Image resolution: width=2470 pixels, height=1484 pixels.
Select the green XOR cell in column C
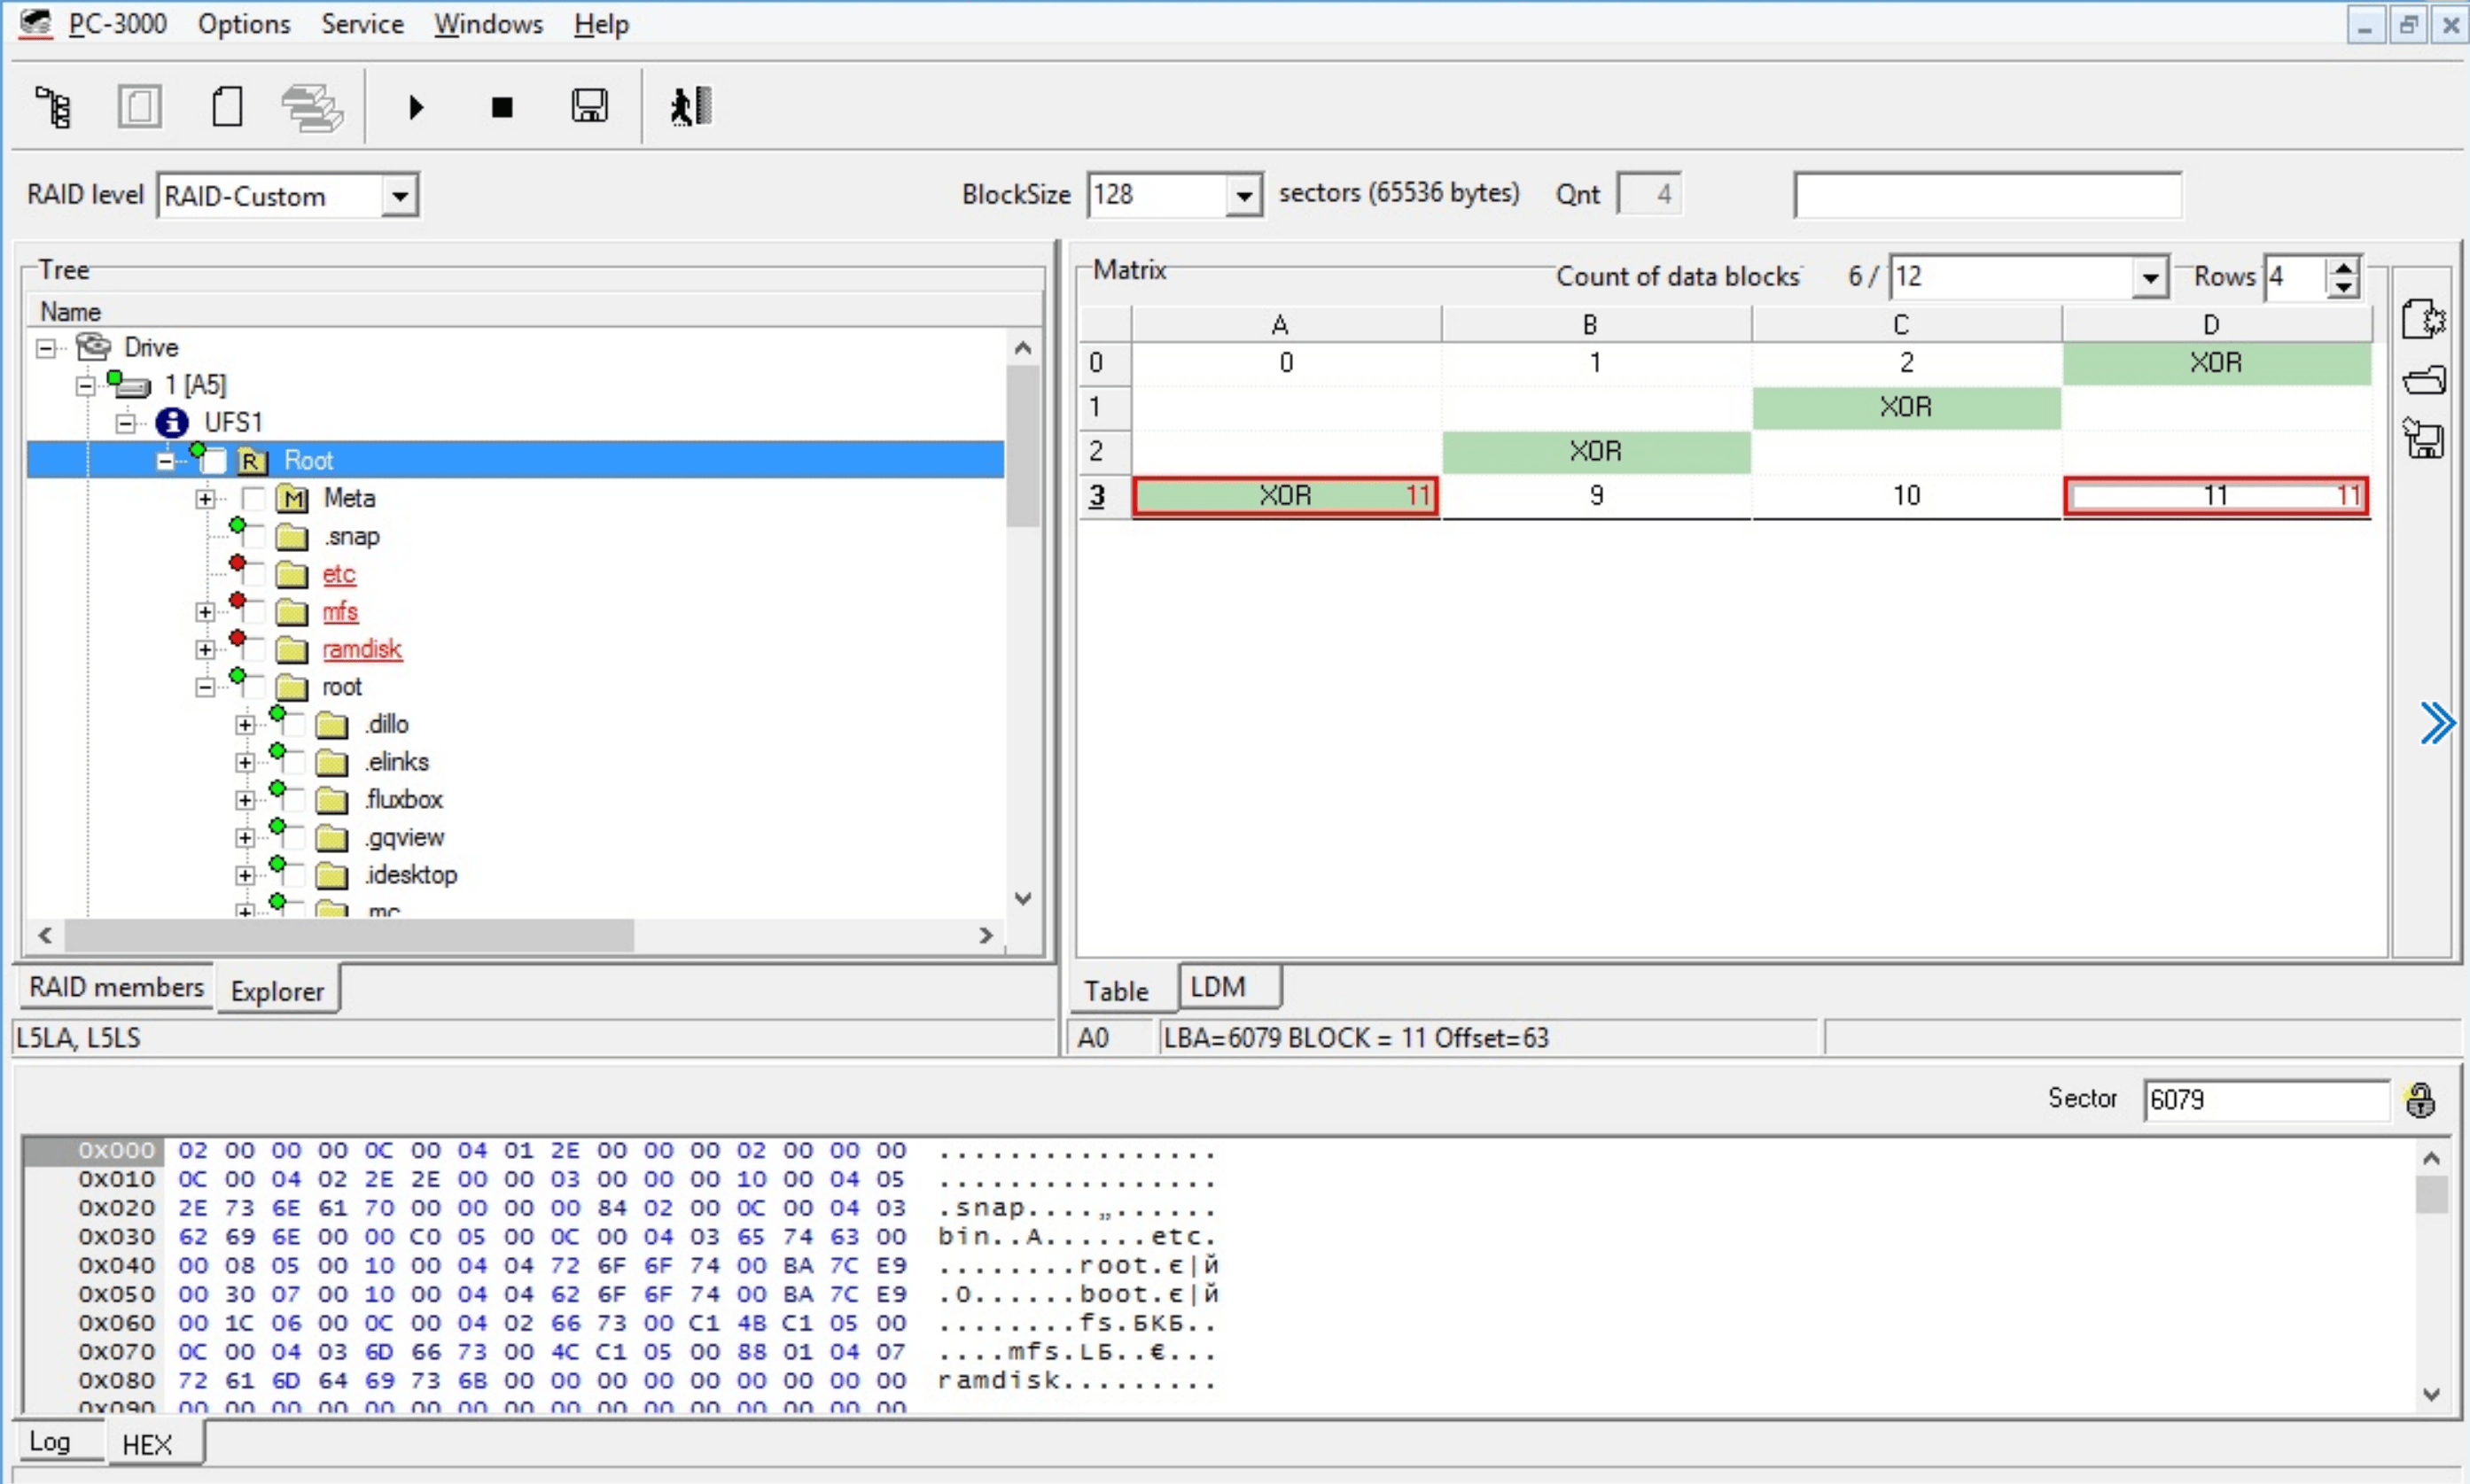(1906, 407)
